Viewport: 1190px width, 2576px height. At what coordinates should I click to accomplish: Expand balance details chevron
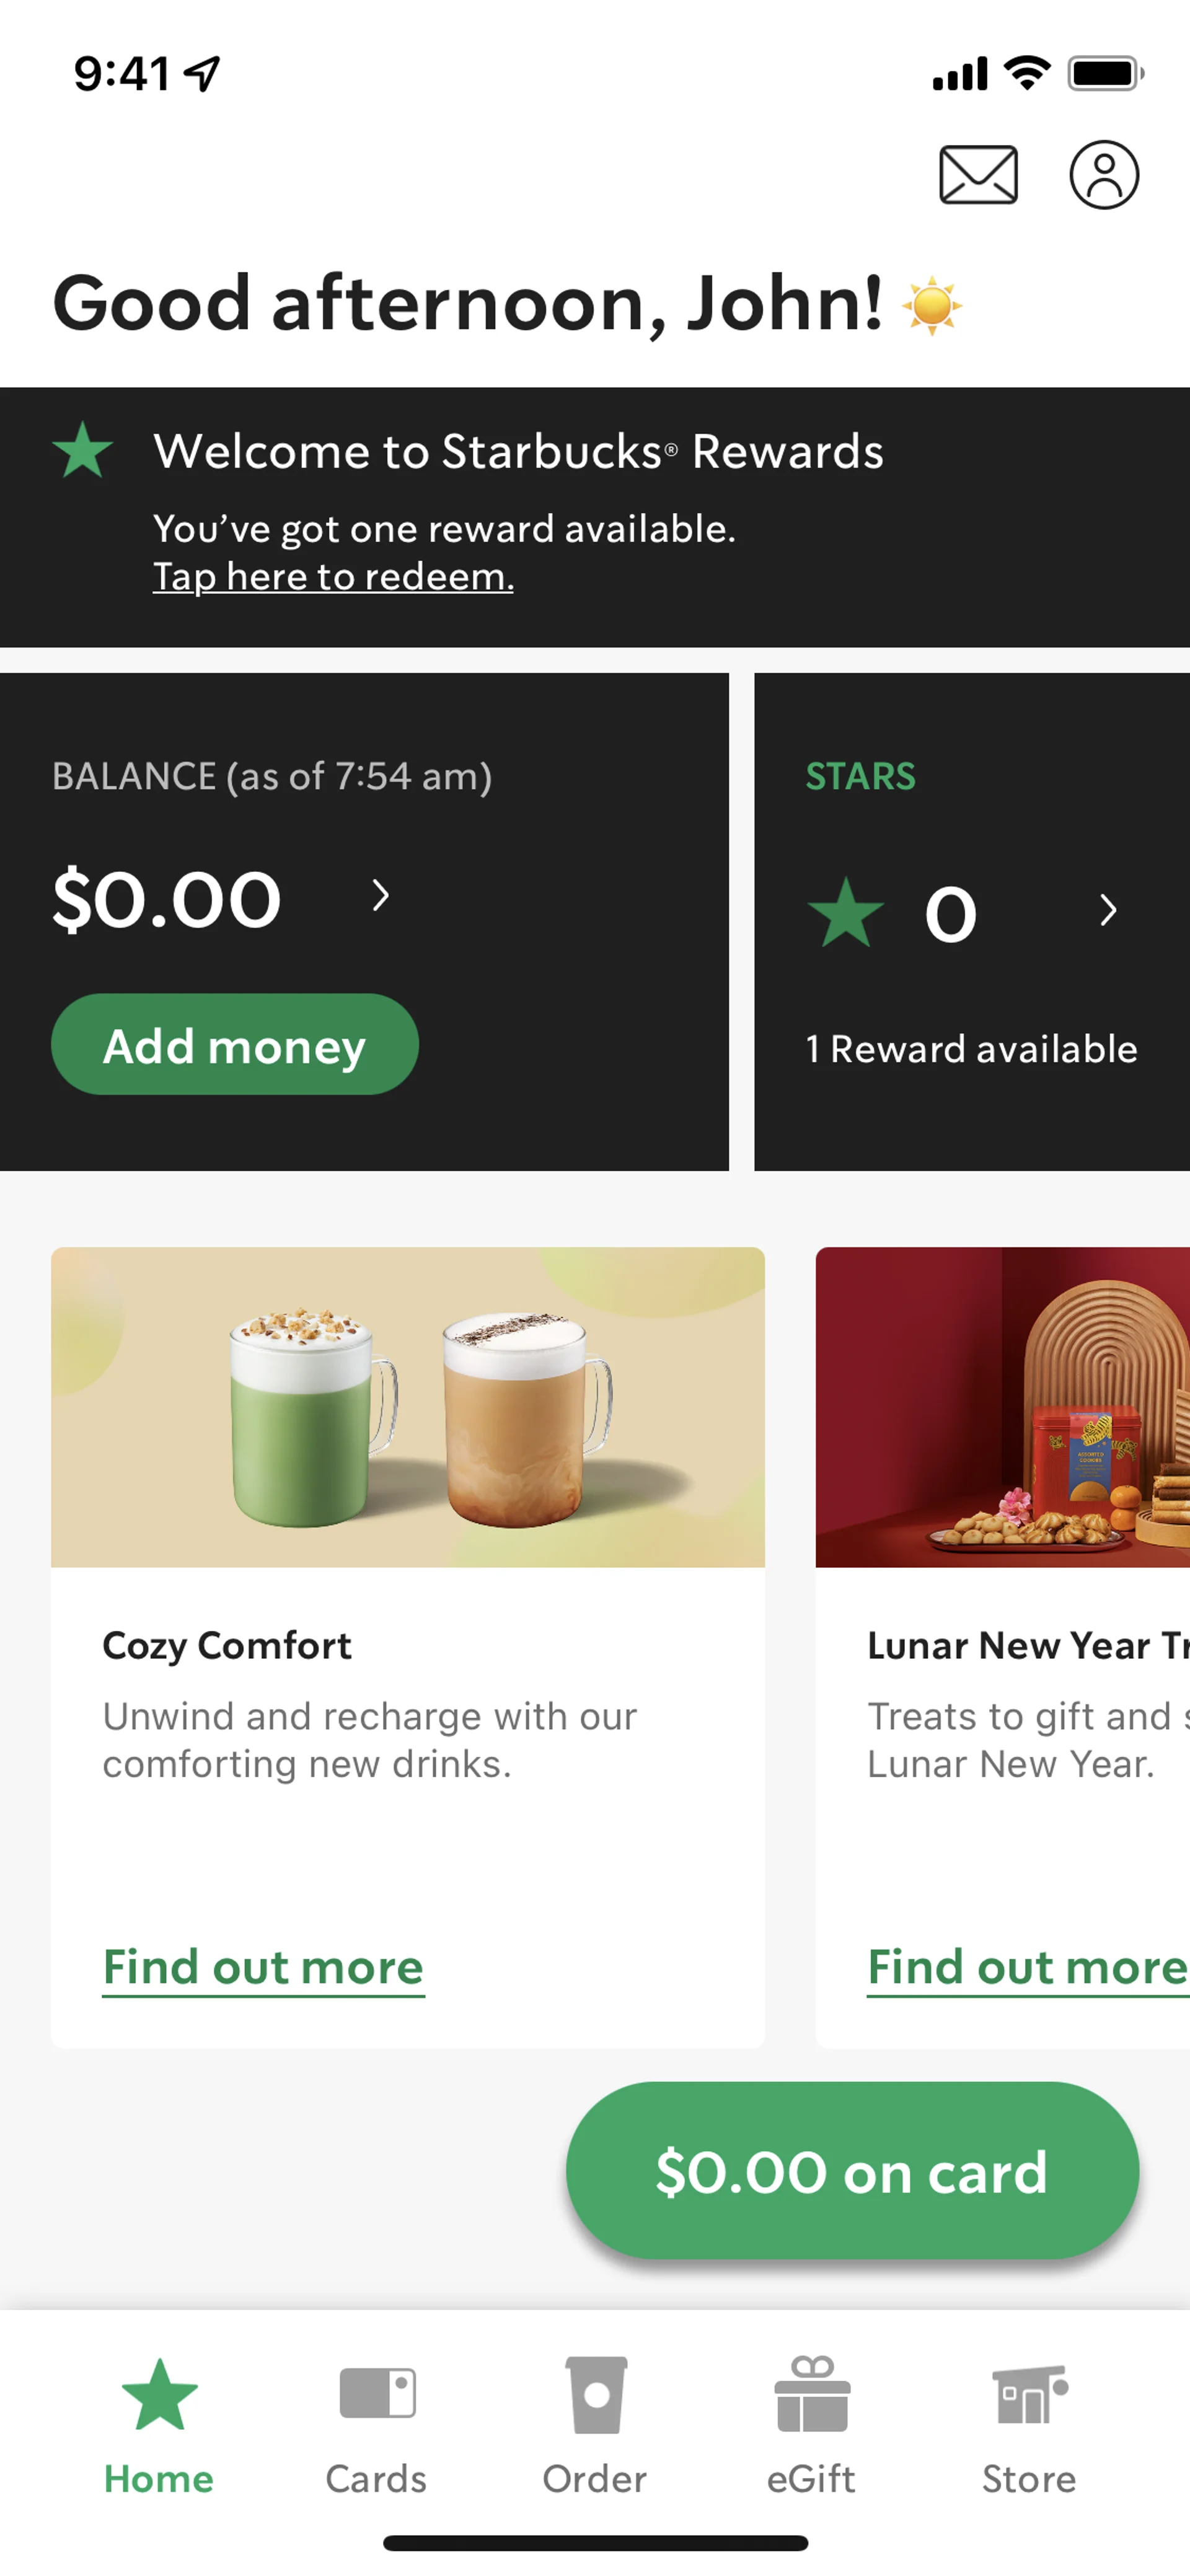380,895
